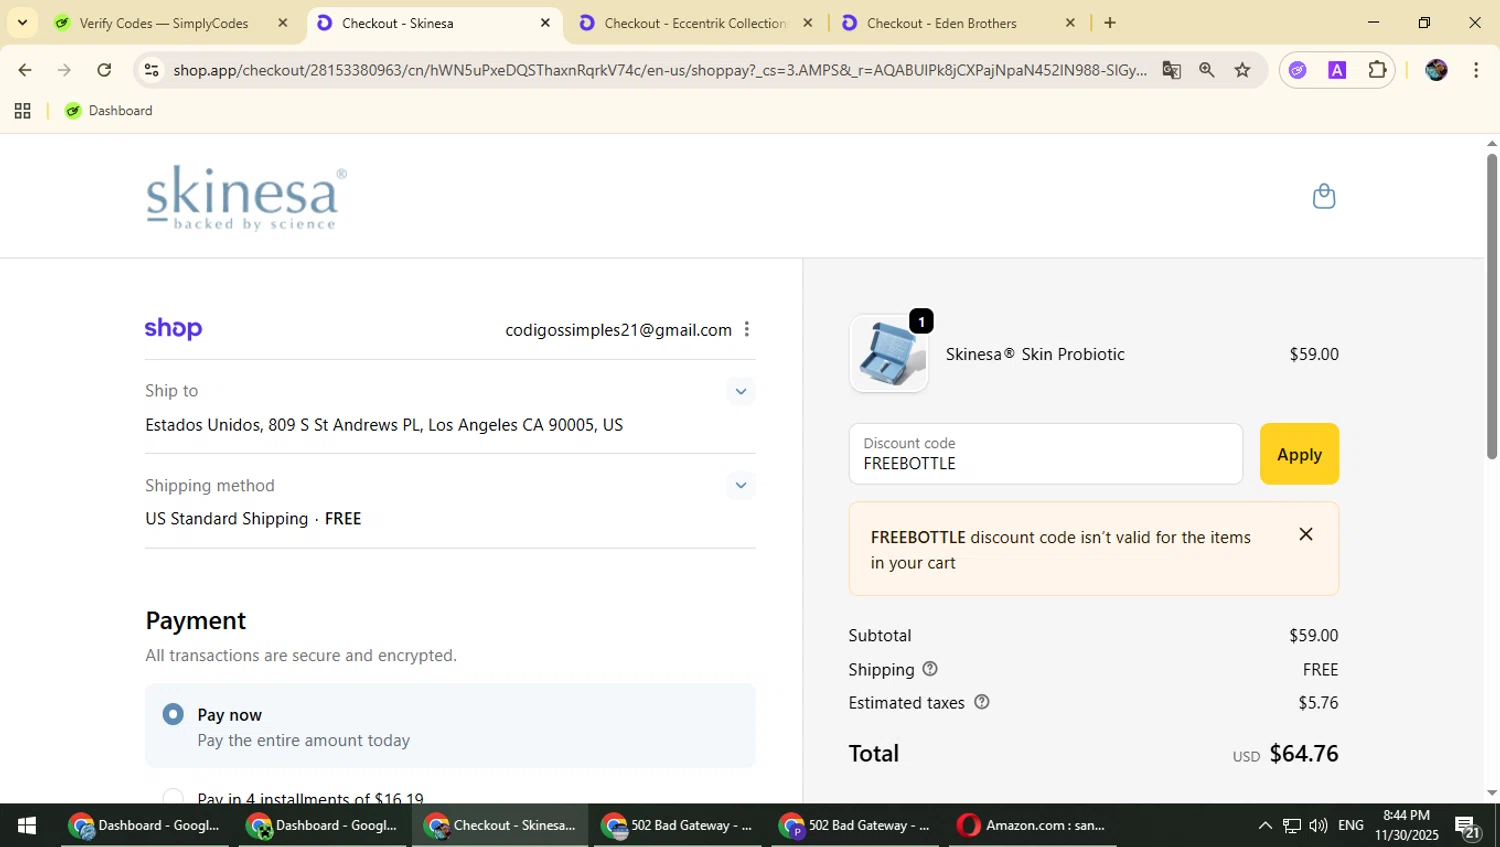This screenshot has height=847, width=1500.
Task: Open the shopping bag cart icon
Action: (x=1323, y=196)
